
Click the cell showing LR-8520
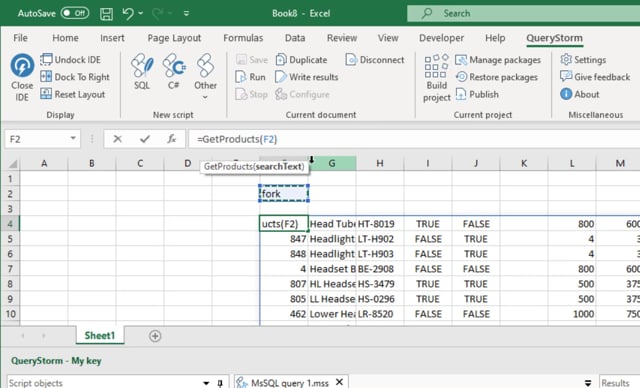point(380,314)
